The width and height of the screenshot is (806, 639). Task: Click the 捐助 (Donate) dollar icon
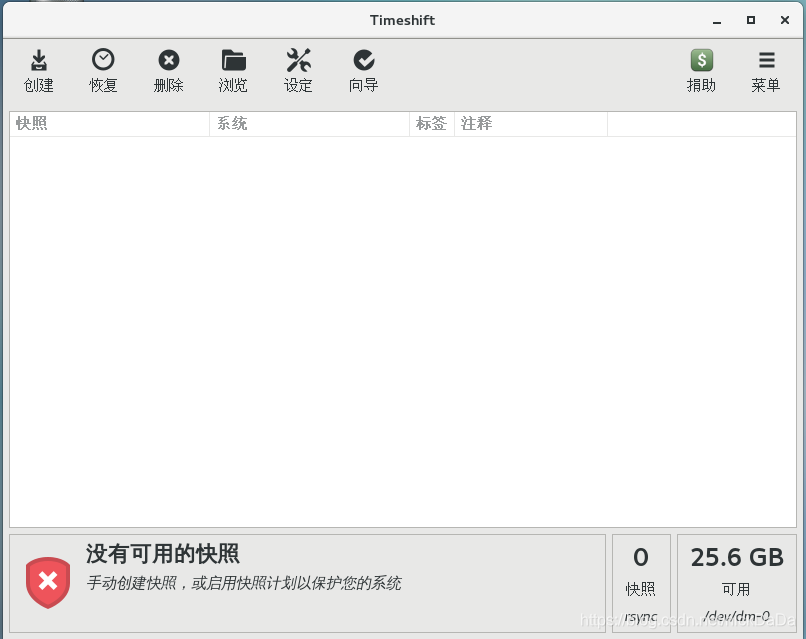click(x=702, y=60)
